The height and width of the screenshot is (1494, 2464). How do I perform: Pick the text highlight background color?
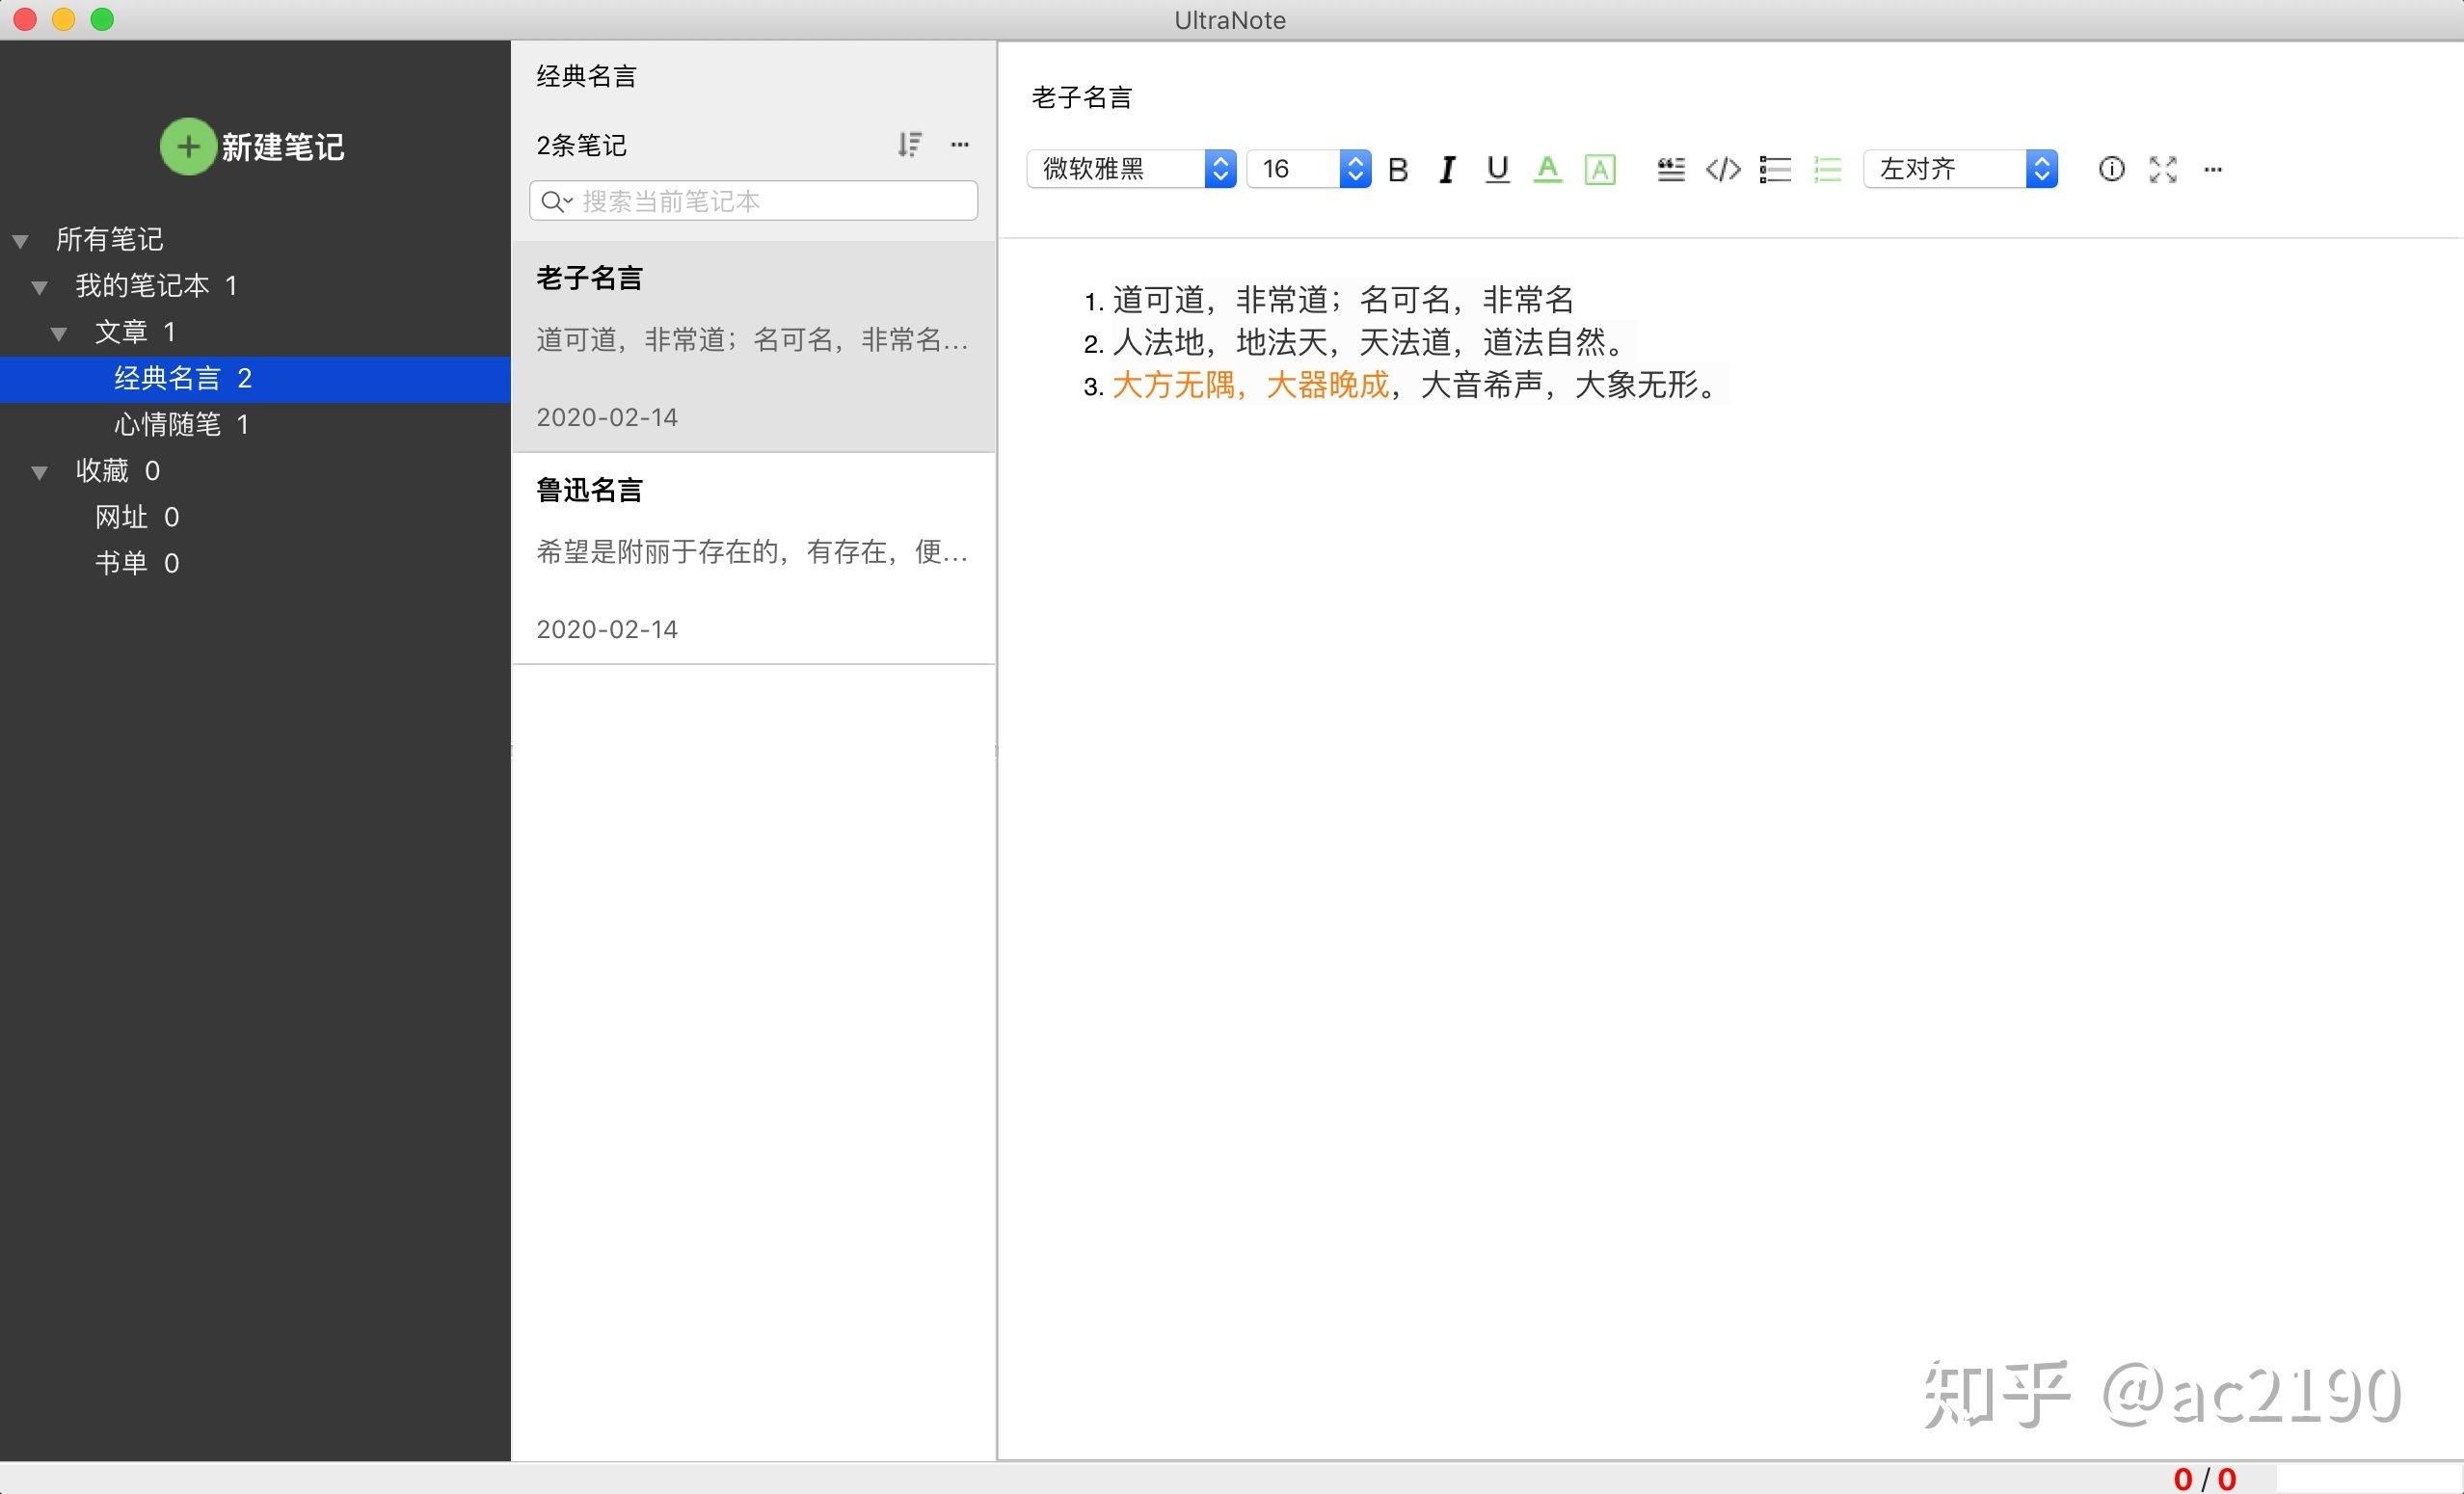pos(1600,170)
